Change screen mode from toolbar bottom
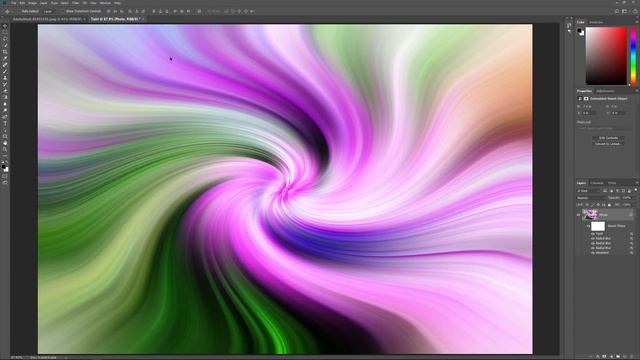640x360 pixels. pos(5,182)
